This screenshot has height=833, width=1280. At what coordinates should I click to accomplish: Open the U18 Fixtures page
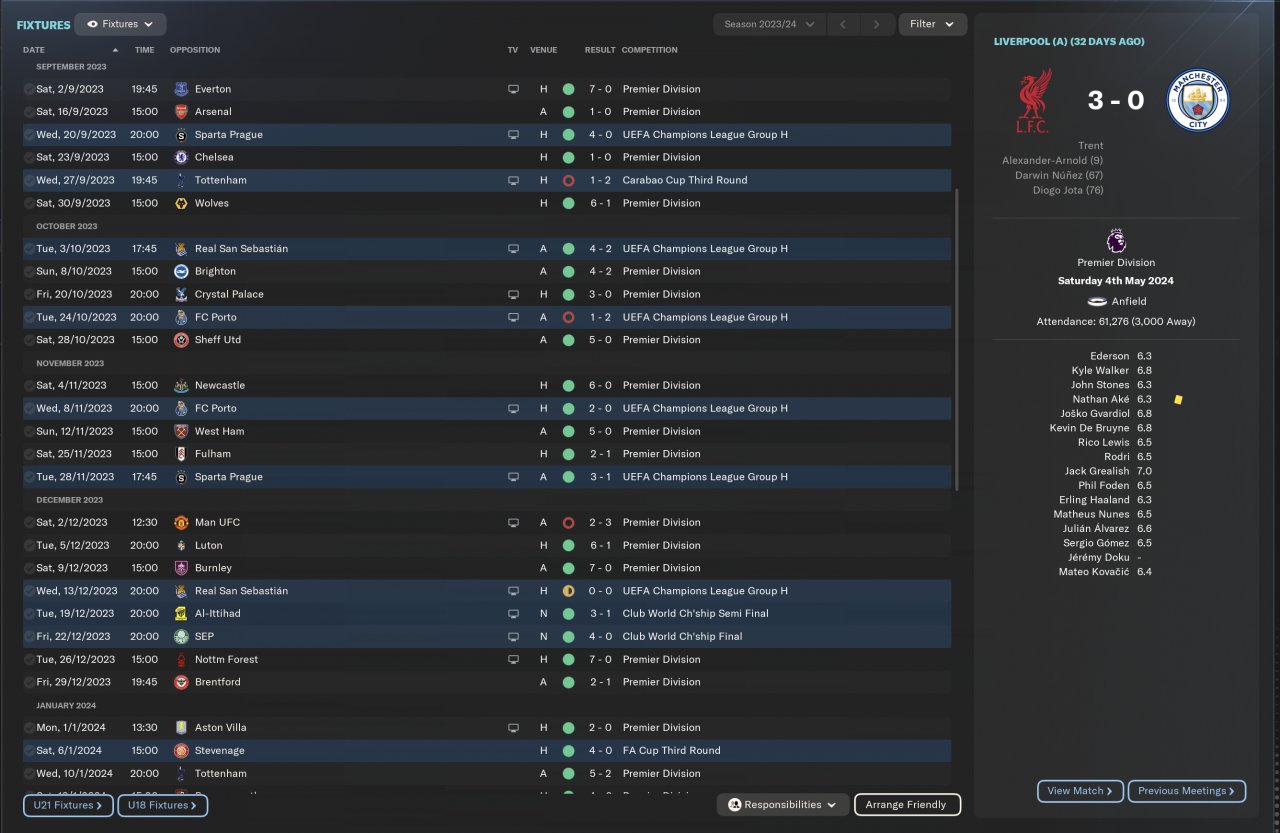click(x=163, y=805)
